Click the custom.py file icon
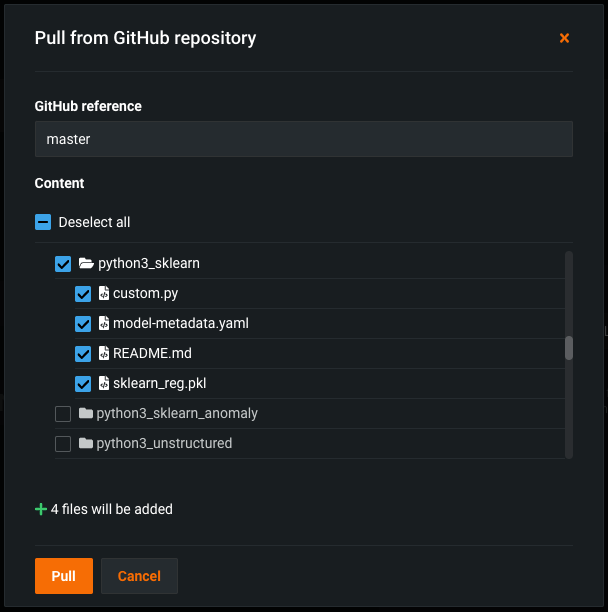 point(103,294)
